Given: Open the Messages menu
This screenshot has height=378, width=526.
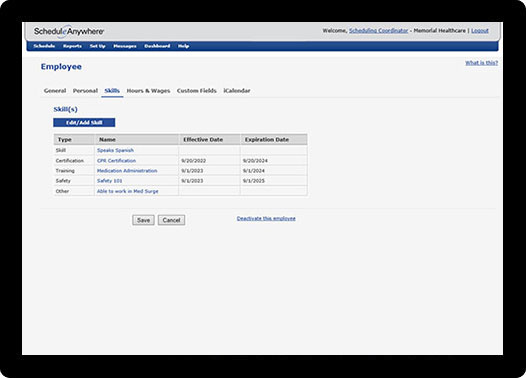Looking at the screenshot, I should (x=125, y=46).
